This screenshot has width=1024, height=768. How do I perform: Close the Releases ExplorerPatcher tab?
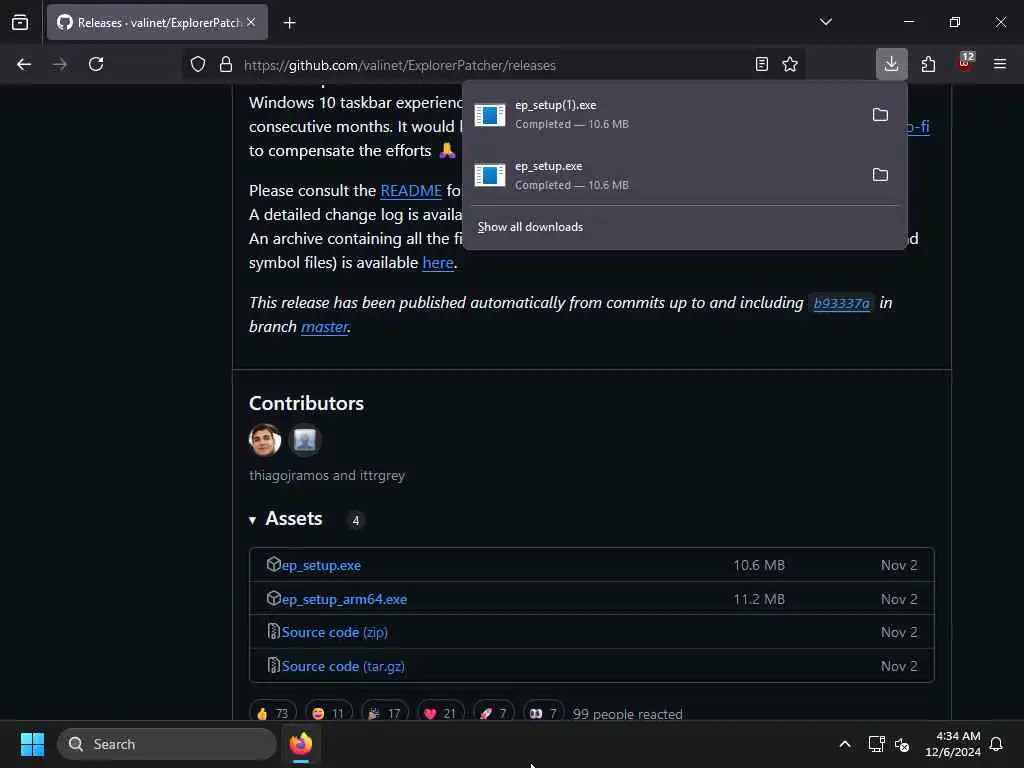[251, 22]
